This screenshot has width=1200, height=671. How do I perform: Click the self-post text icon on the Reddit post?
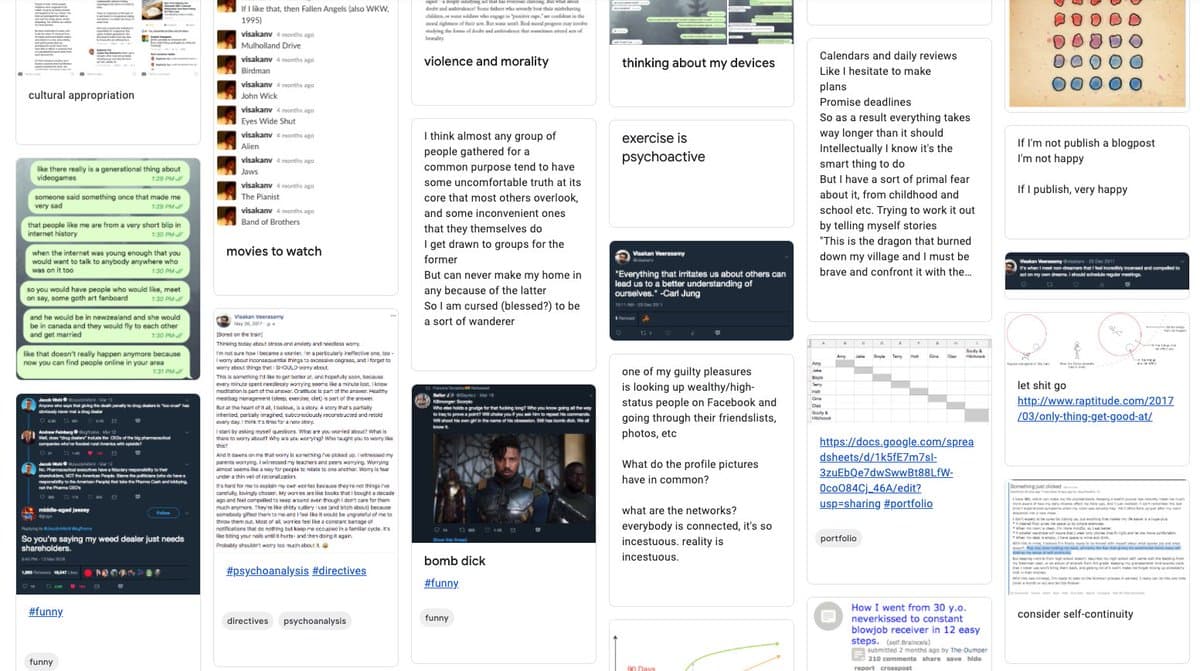pyautogui.click(x=829, y=615)
